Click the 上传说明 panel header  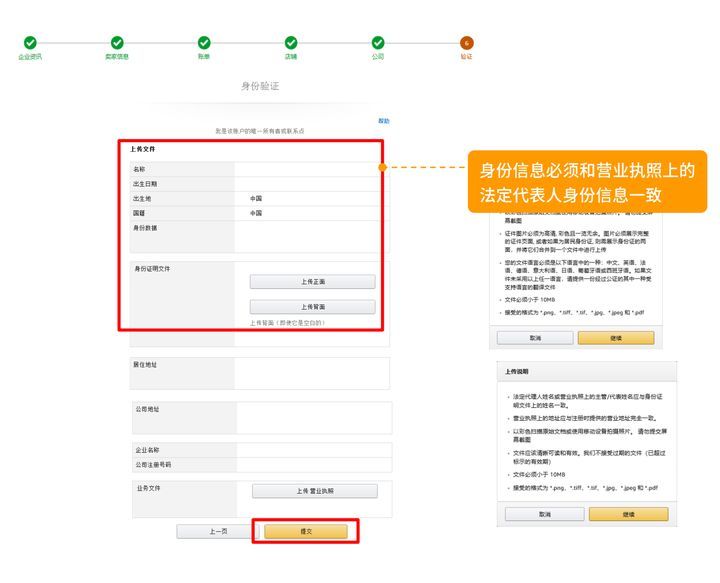tap(587, 371)
